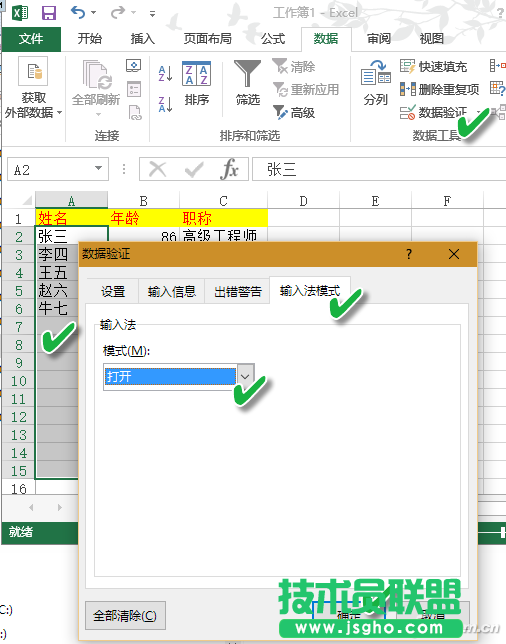This screenshot has width=506, height=644.
Task: Click cell 姓名 in row 1
Action: click(71, 218)
